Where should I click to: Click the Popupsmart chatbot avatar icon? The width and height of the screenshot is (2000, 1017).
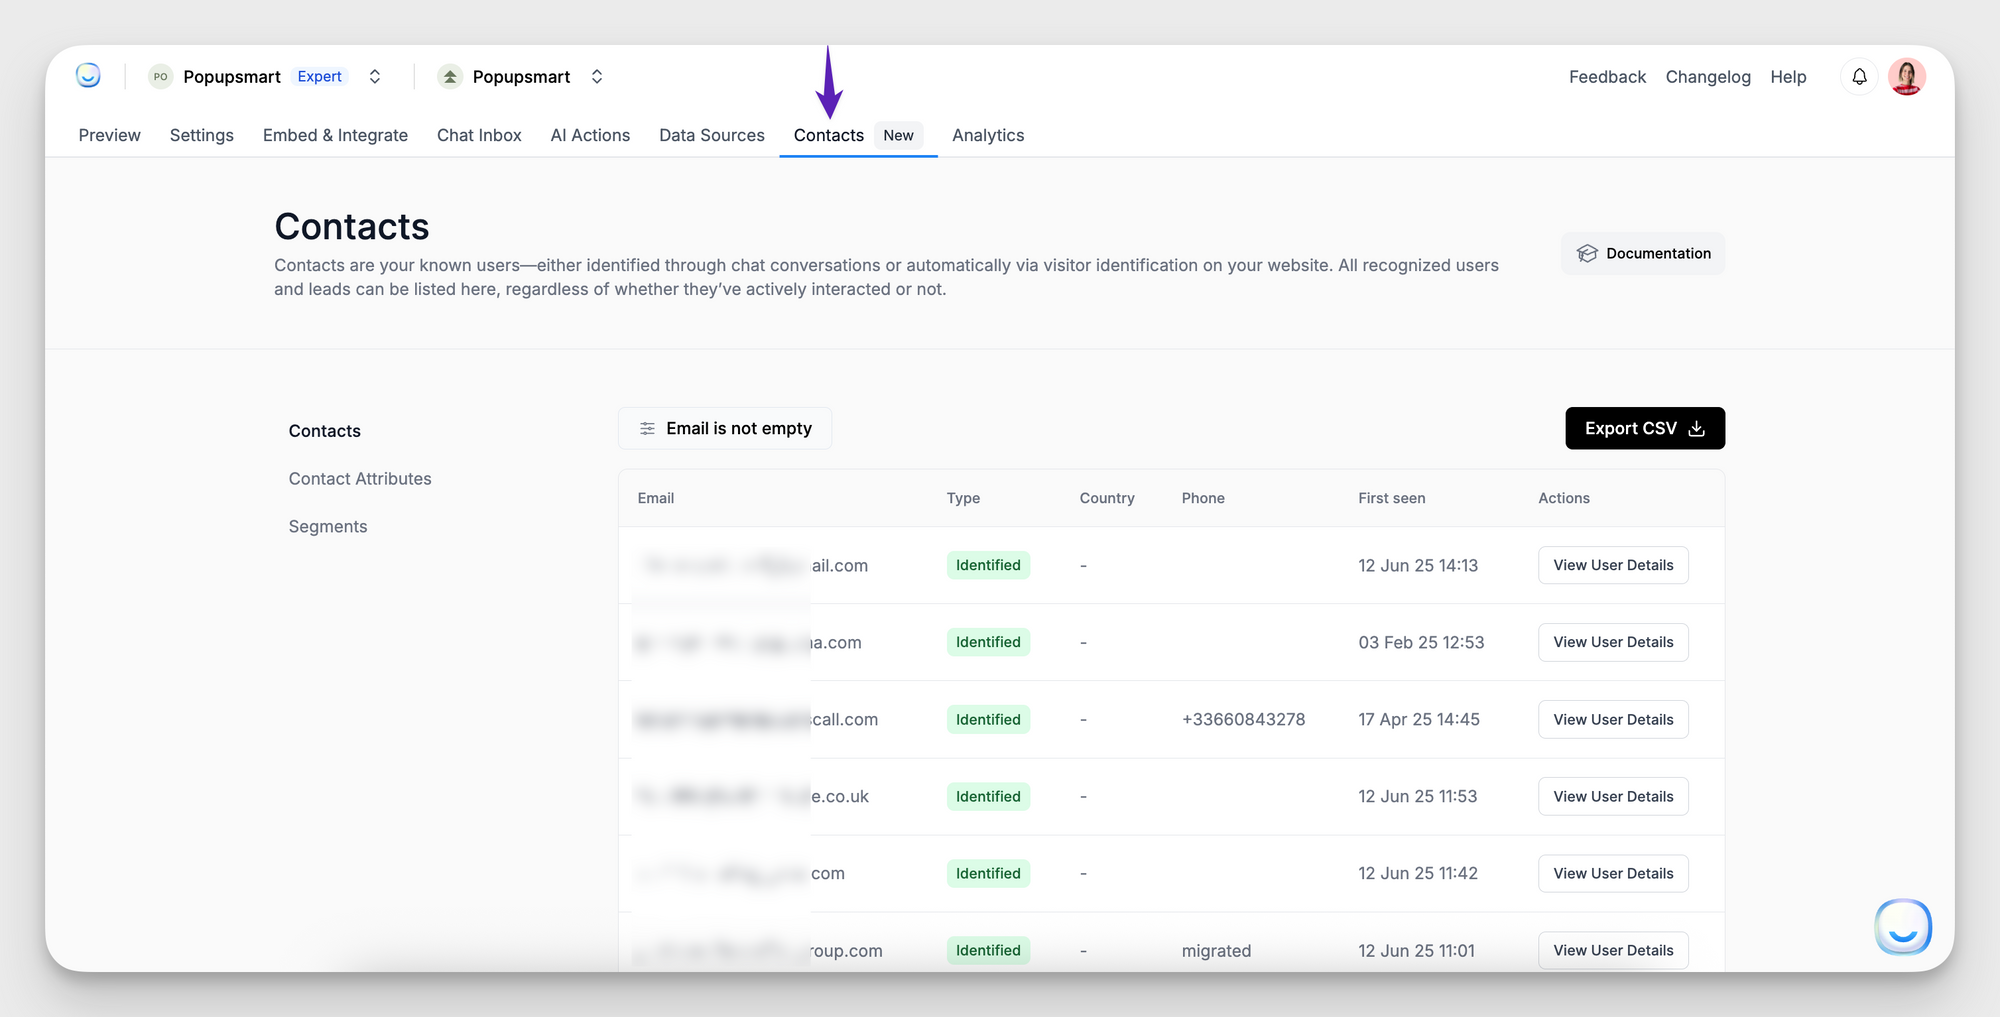tap(450, 77)
